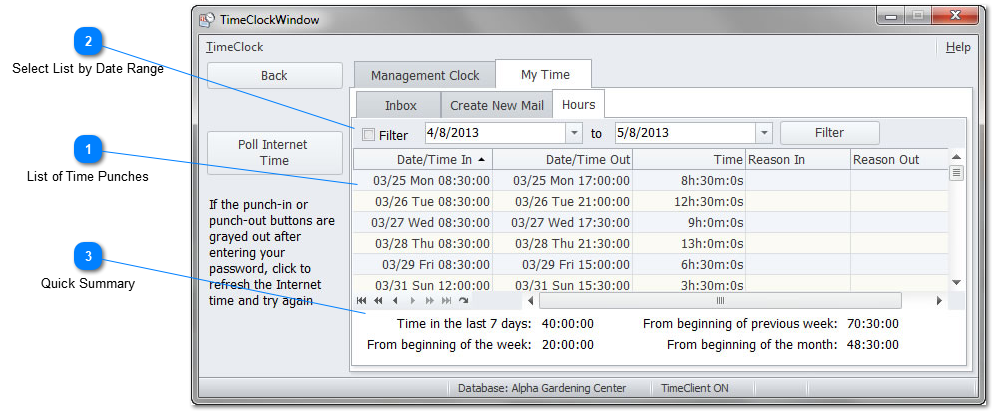Click the 03/28 Thu 21:30:00 cell
The width and height of the screenshot is (995, 414).
[x=562, y=243]
